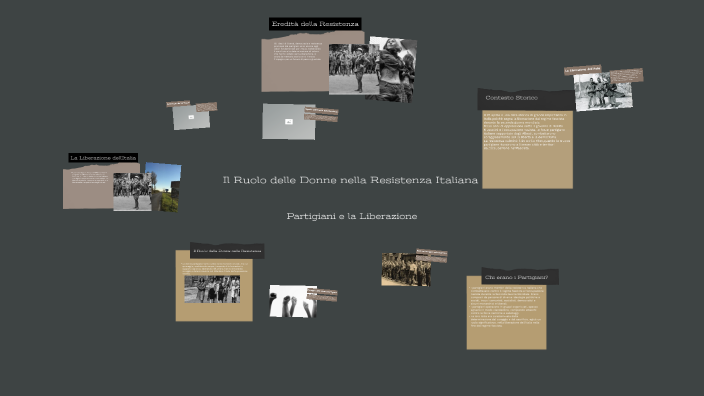The image size is (704, 396).
Task: Open the three armed partisans photo
Action: pos(603,92)
